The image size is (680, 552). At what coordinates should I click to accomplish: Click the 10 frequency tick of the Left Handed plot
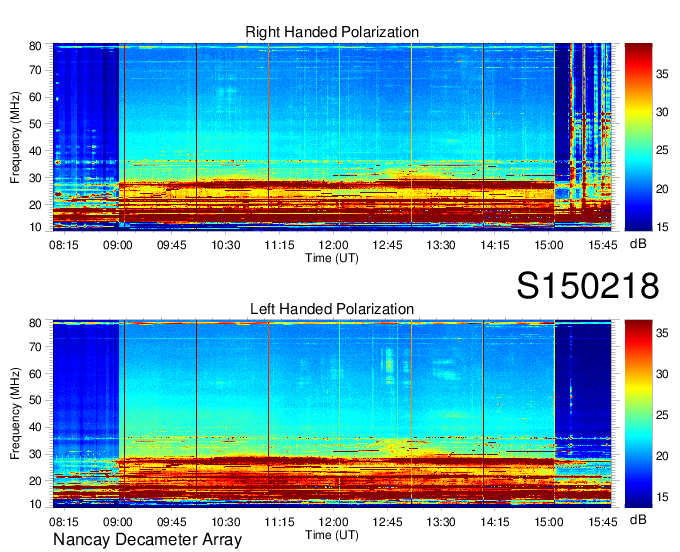35,504
